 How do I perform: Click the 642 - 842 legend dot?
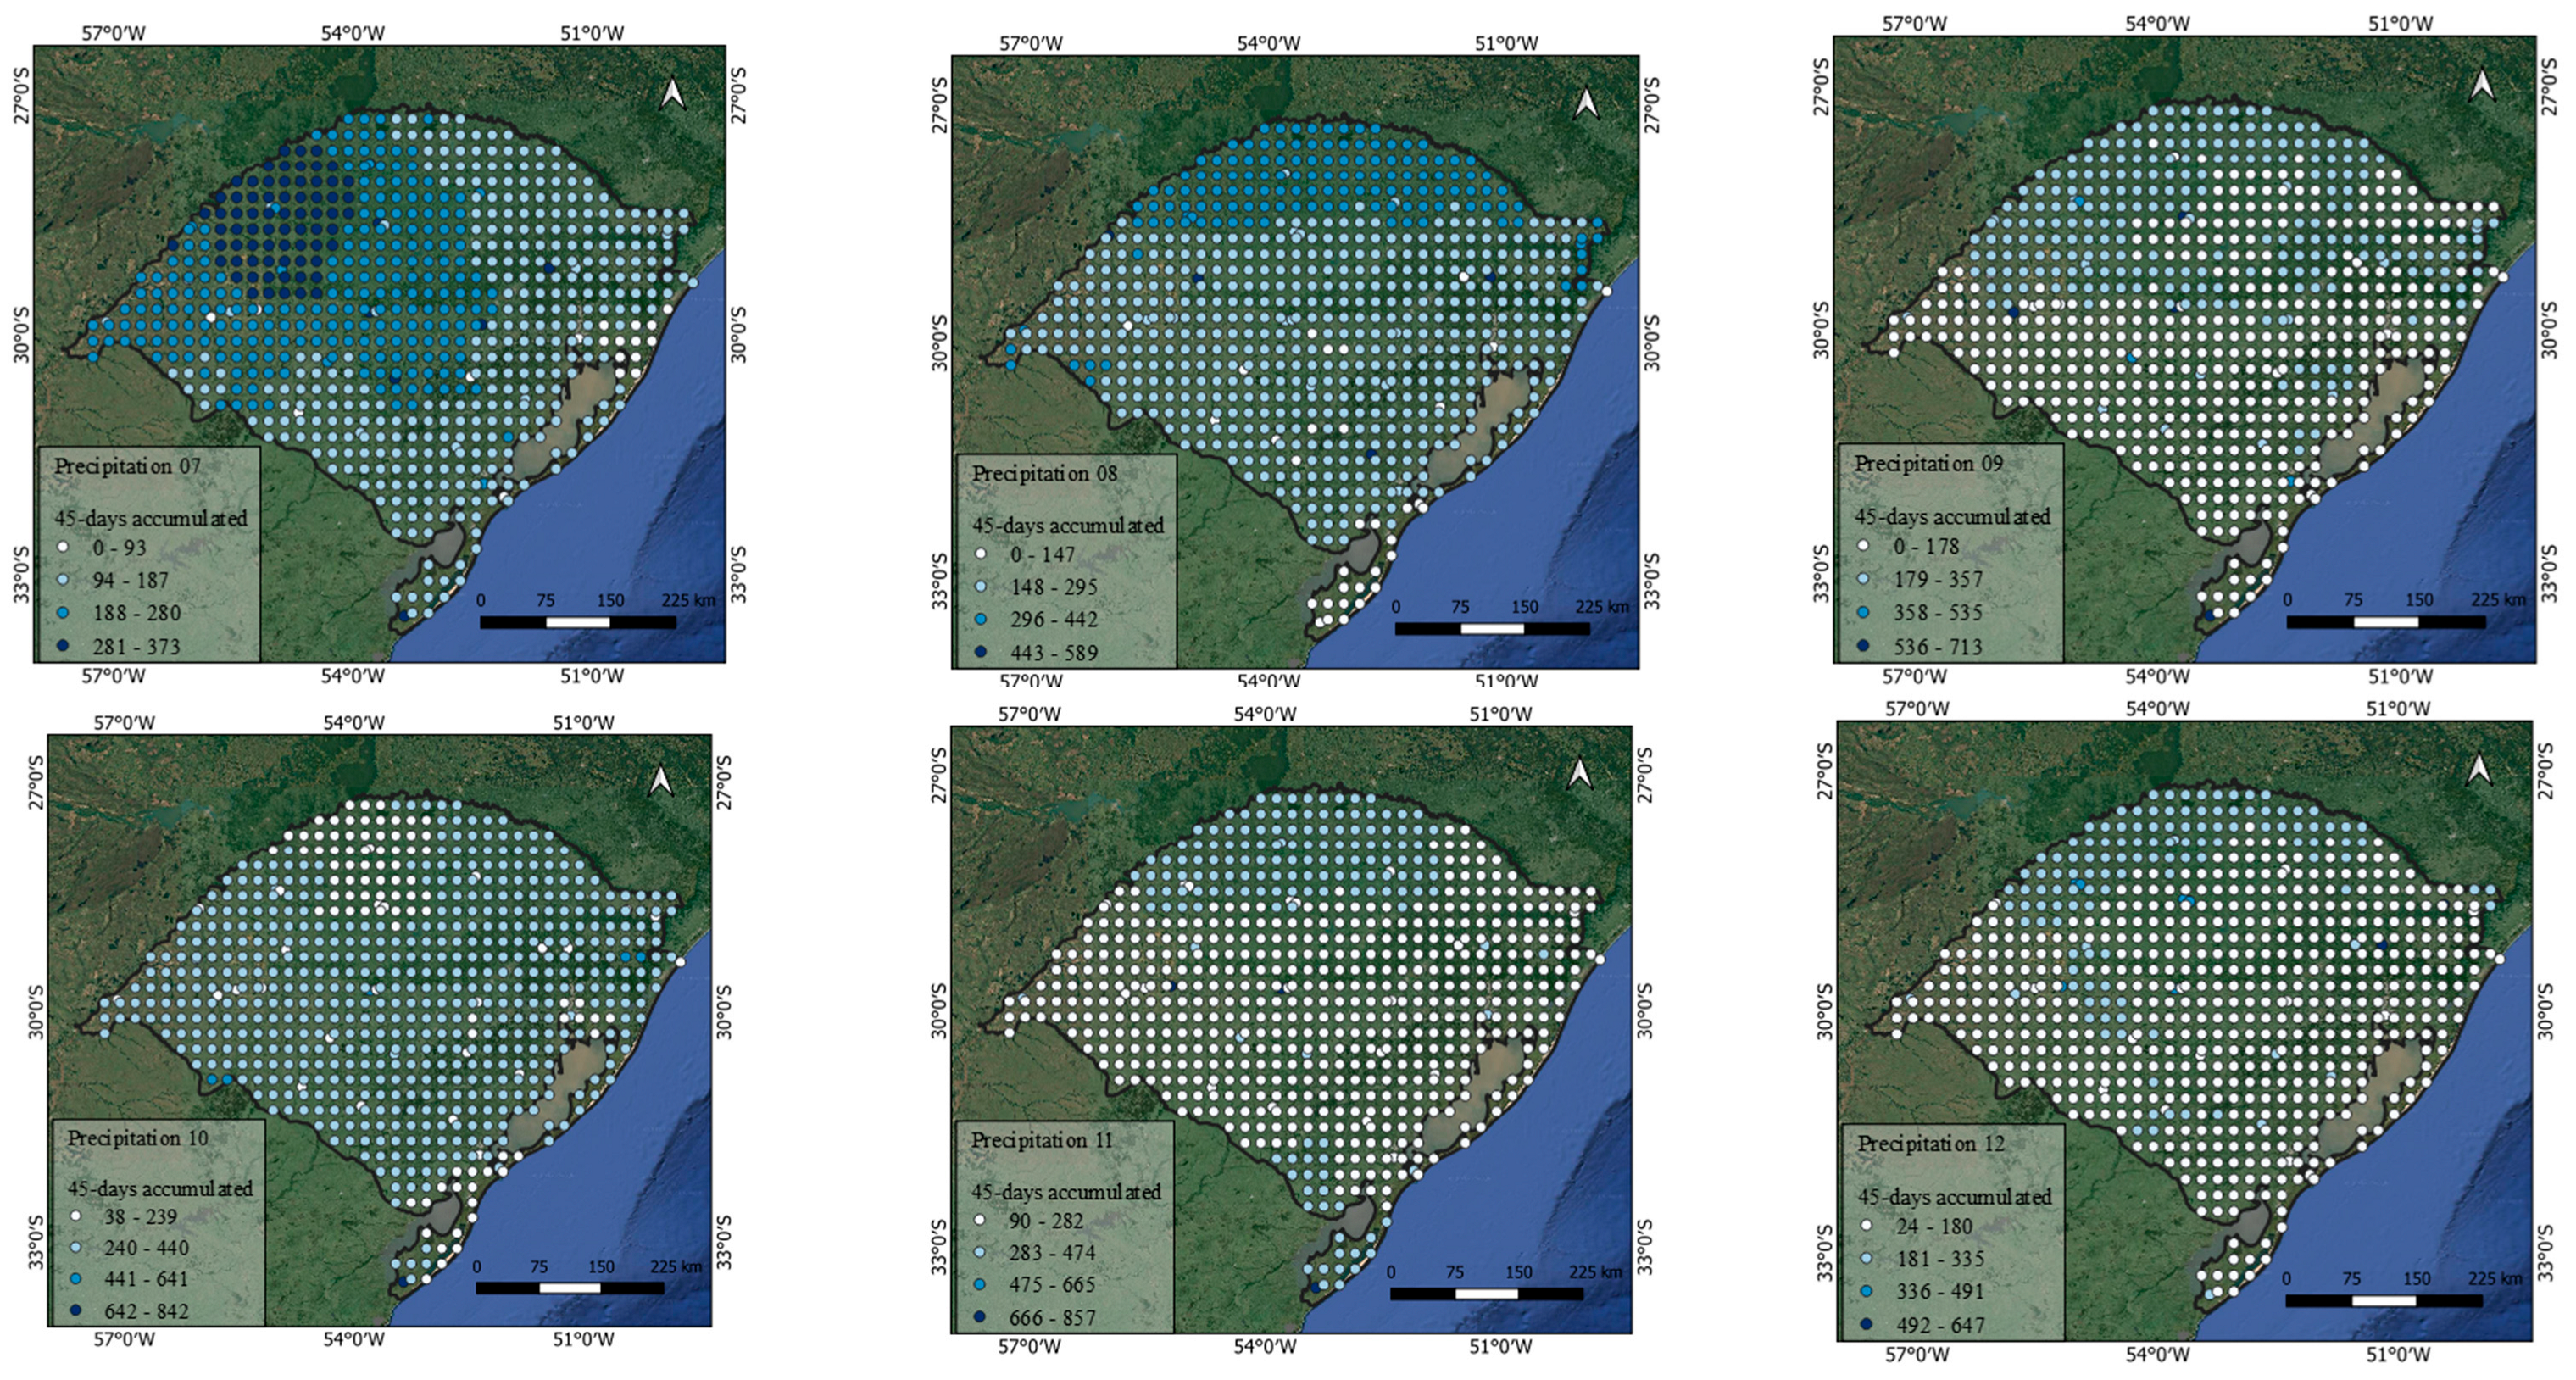point(76,1310)
